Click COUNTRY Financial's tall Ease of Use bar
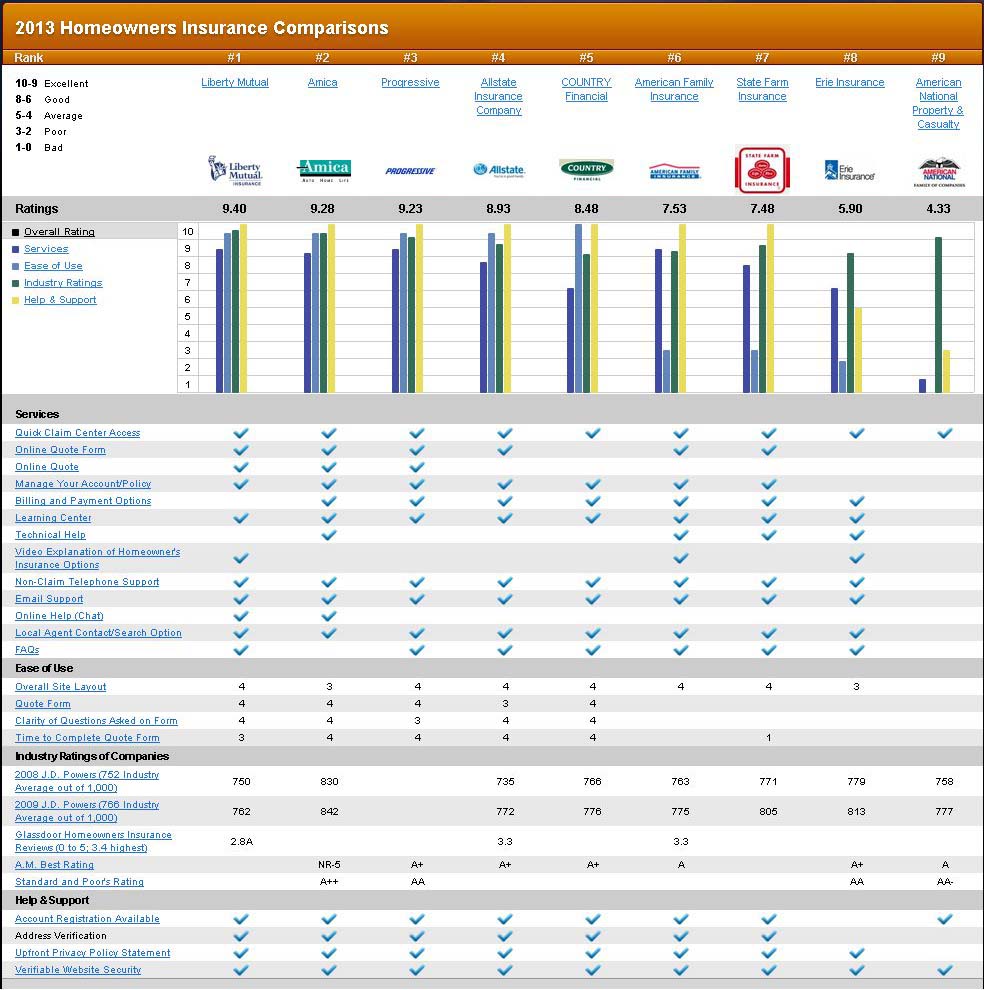Viewport: 984px width, 990px height. point(579,308)
